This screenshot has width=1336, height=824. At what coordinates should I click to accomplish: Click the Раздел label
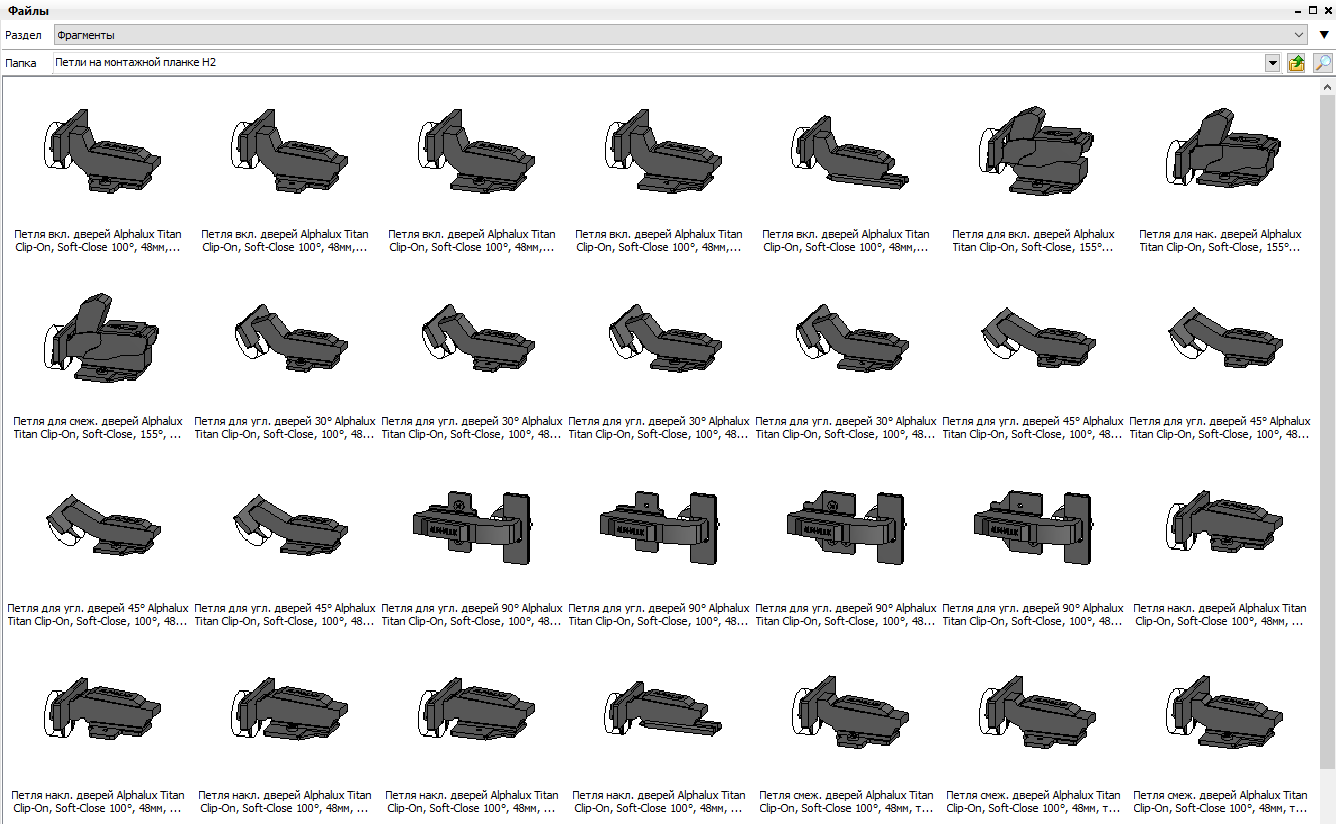[x=23, y=35]
